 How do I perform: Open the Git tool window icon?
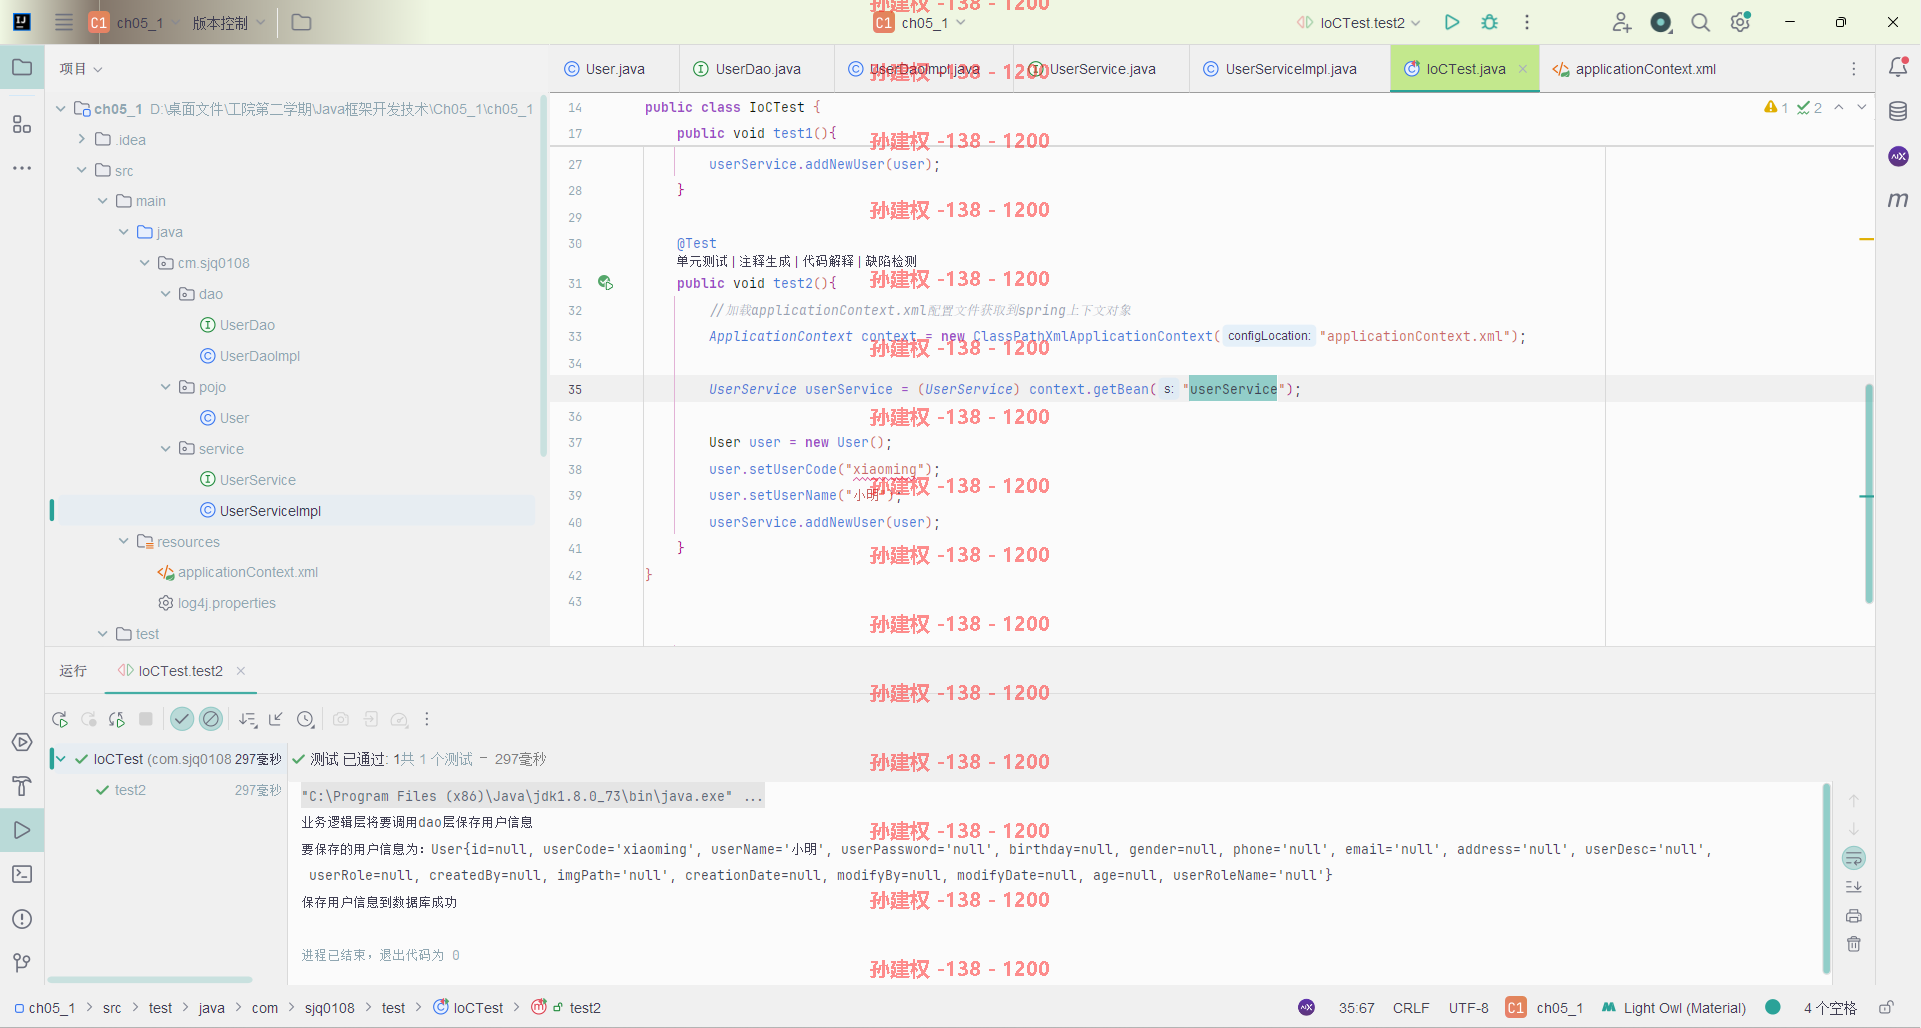click(x=22, y=963)
